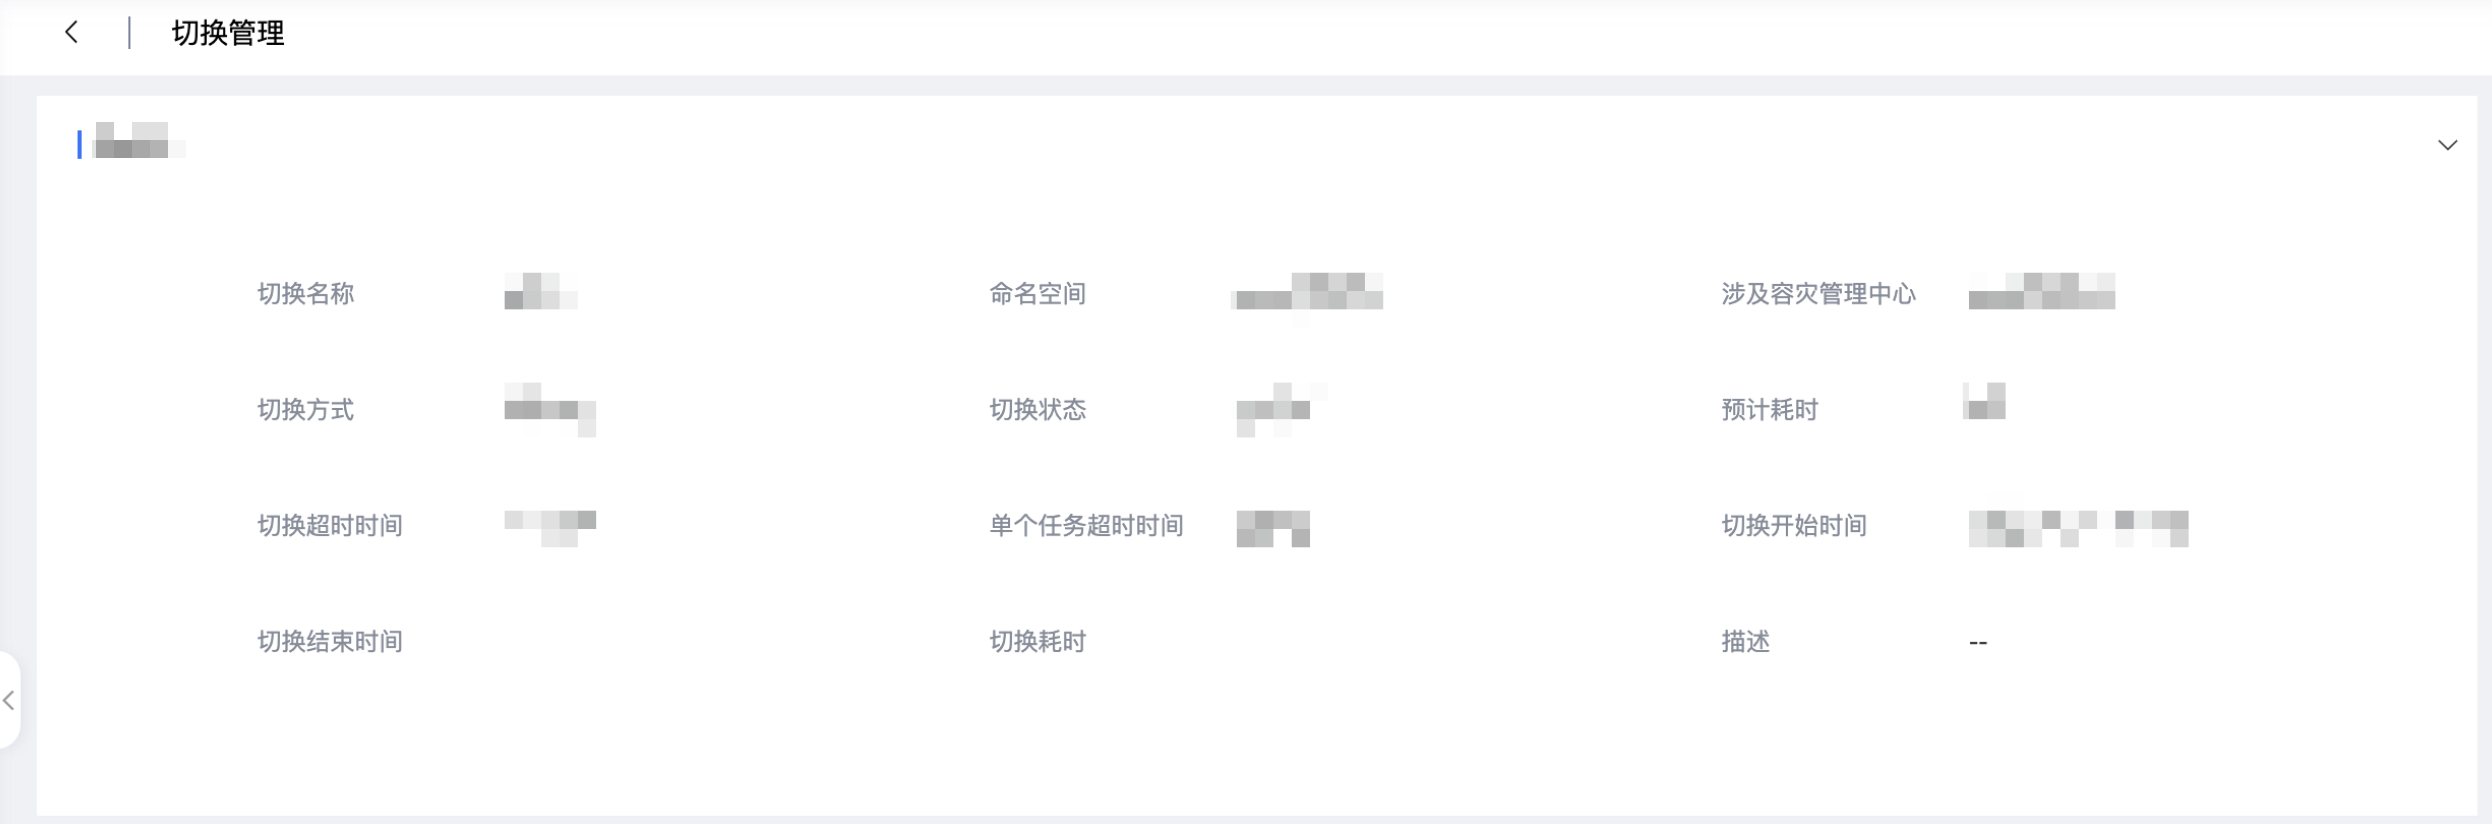The width and height of the screenshot is (2492, 824).
Task: Click the 切换管理 page title
Action: pos(228,33)
